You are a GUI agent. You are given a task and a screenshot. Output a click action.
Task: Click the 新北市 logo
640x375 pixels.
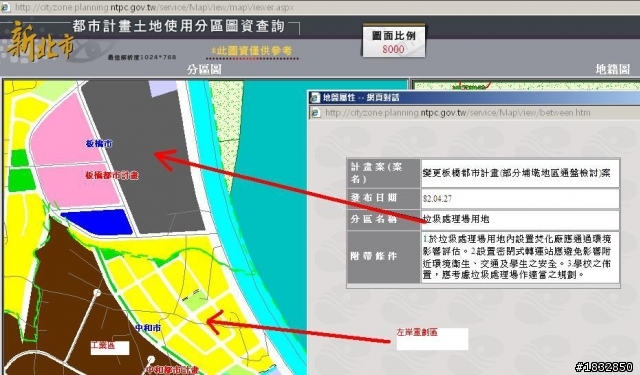(40, 42)
